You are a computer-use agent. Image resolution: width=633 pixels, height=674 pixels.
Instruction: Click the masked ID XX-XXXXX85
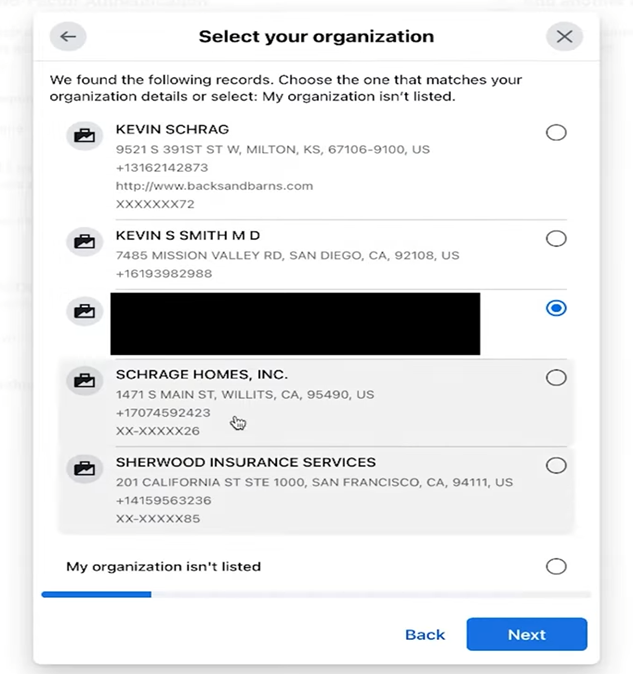(158, 519)
